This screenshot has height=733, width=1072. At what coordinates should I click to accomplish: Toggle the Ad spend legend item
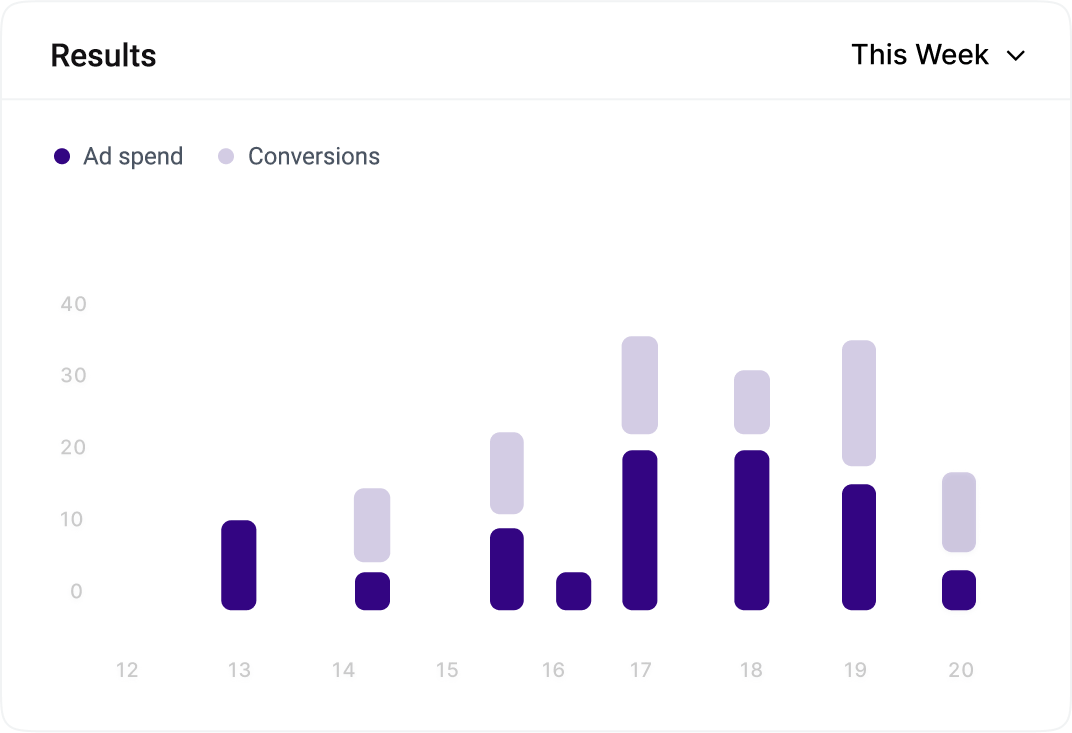pyautogui.click(x=118, y=157)
